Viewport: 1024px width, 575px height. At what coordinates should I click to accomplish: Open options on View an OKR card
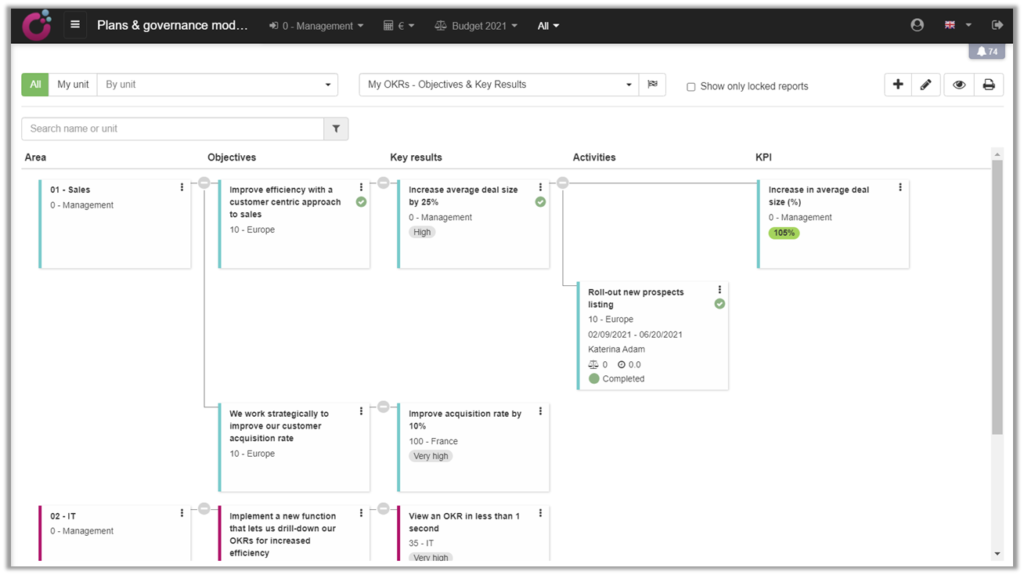540,514
